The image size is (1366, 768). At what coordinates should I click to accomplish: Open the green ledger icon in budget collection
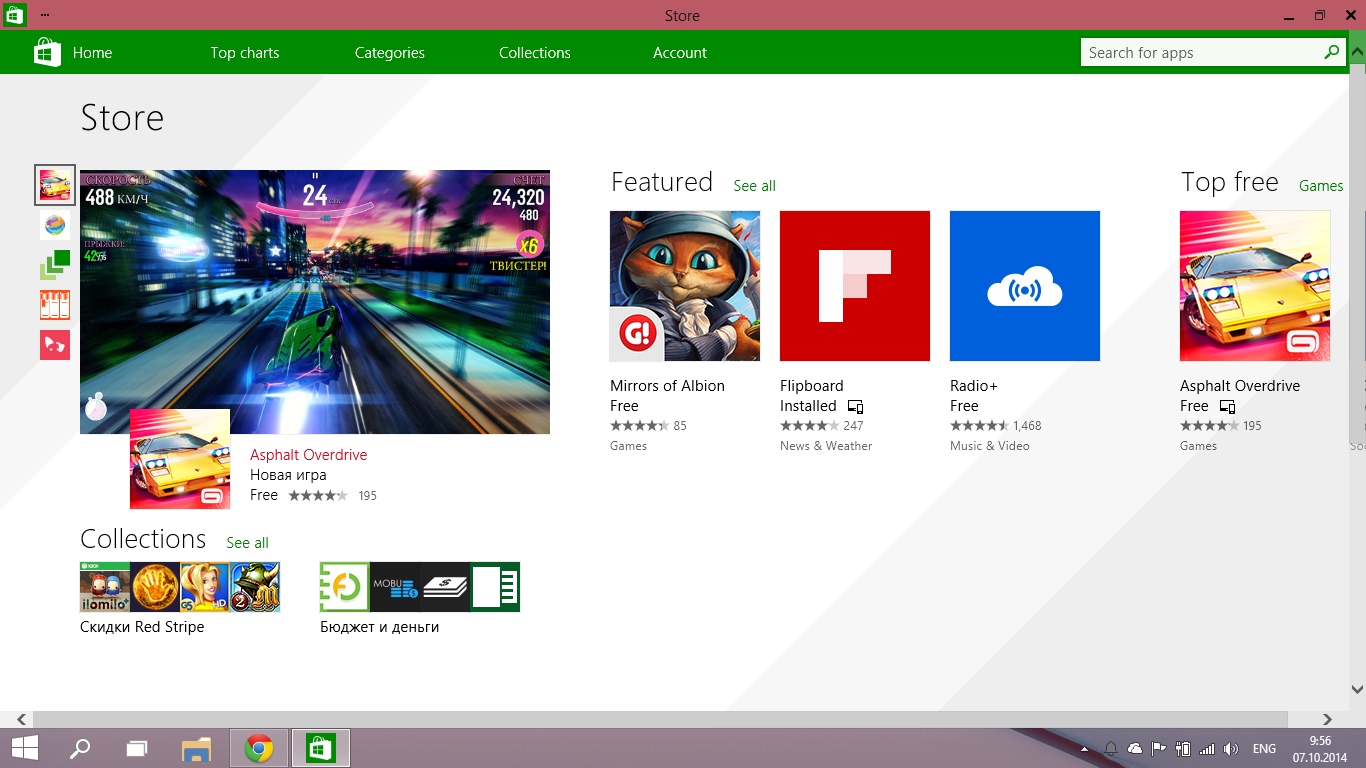[x=495, y=587]
